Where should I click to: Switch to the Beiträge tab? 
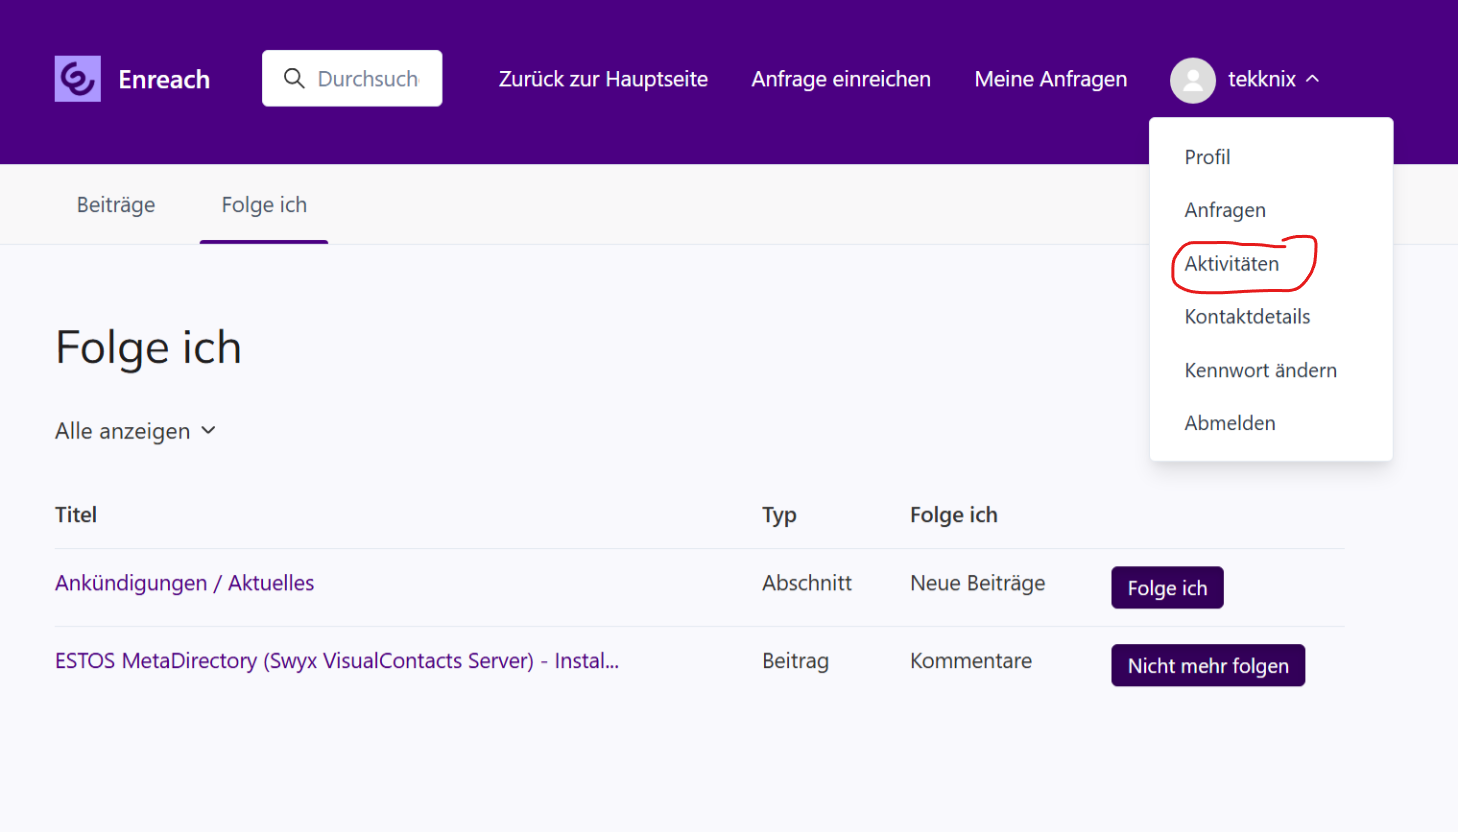116,205
